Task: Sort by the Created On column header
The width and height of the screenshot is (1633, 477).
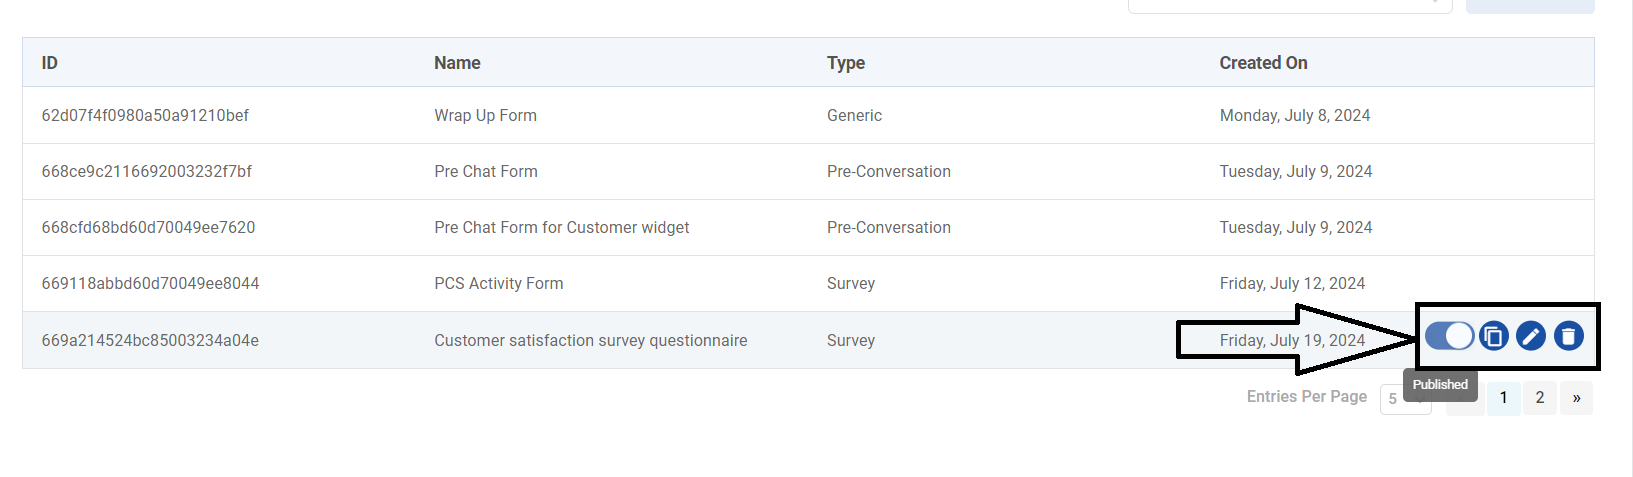Action: pyautogui.click(x=1263, y=63)
